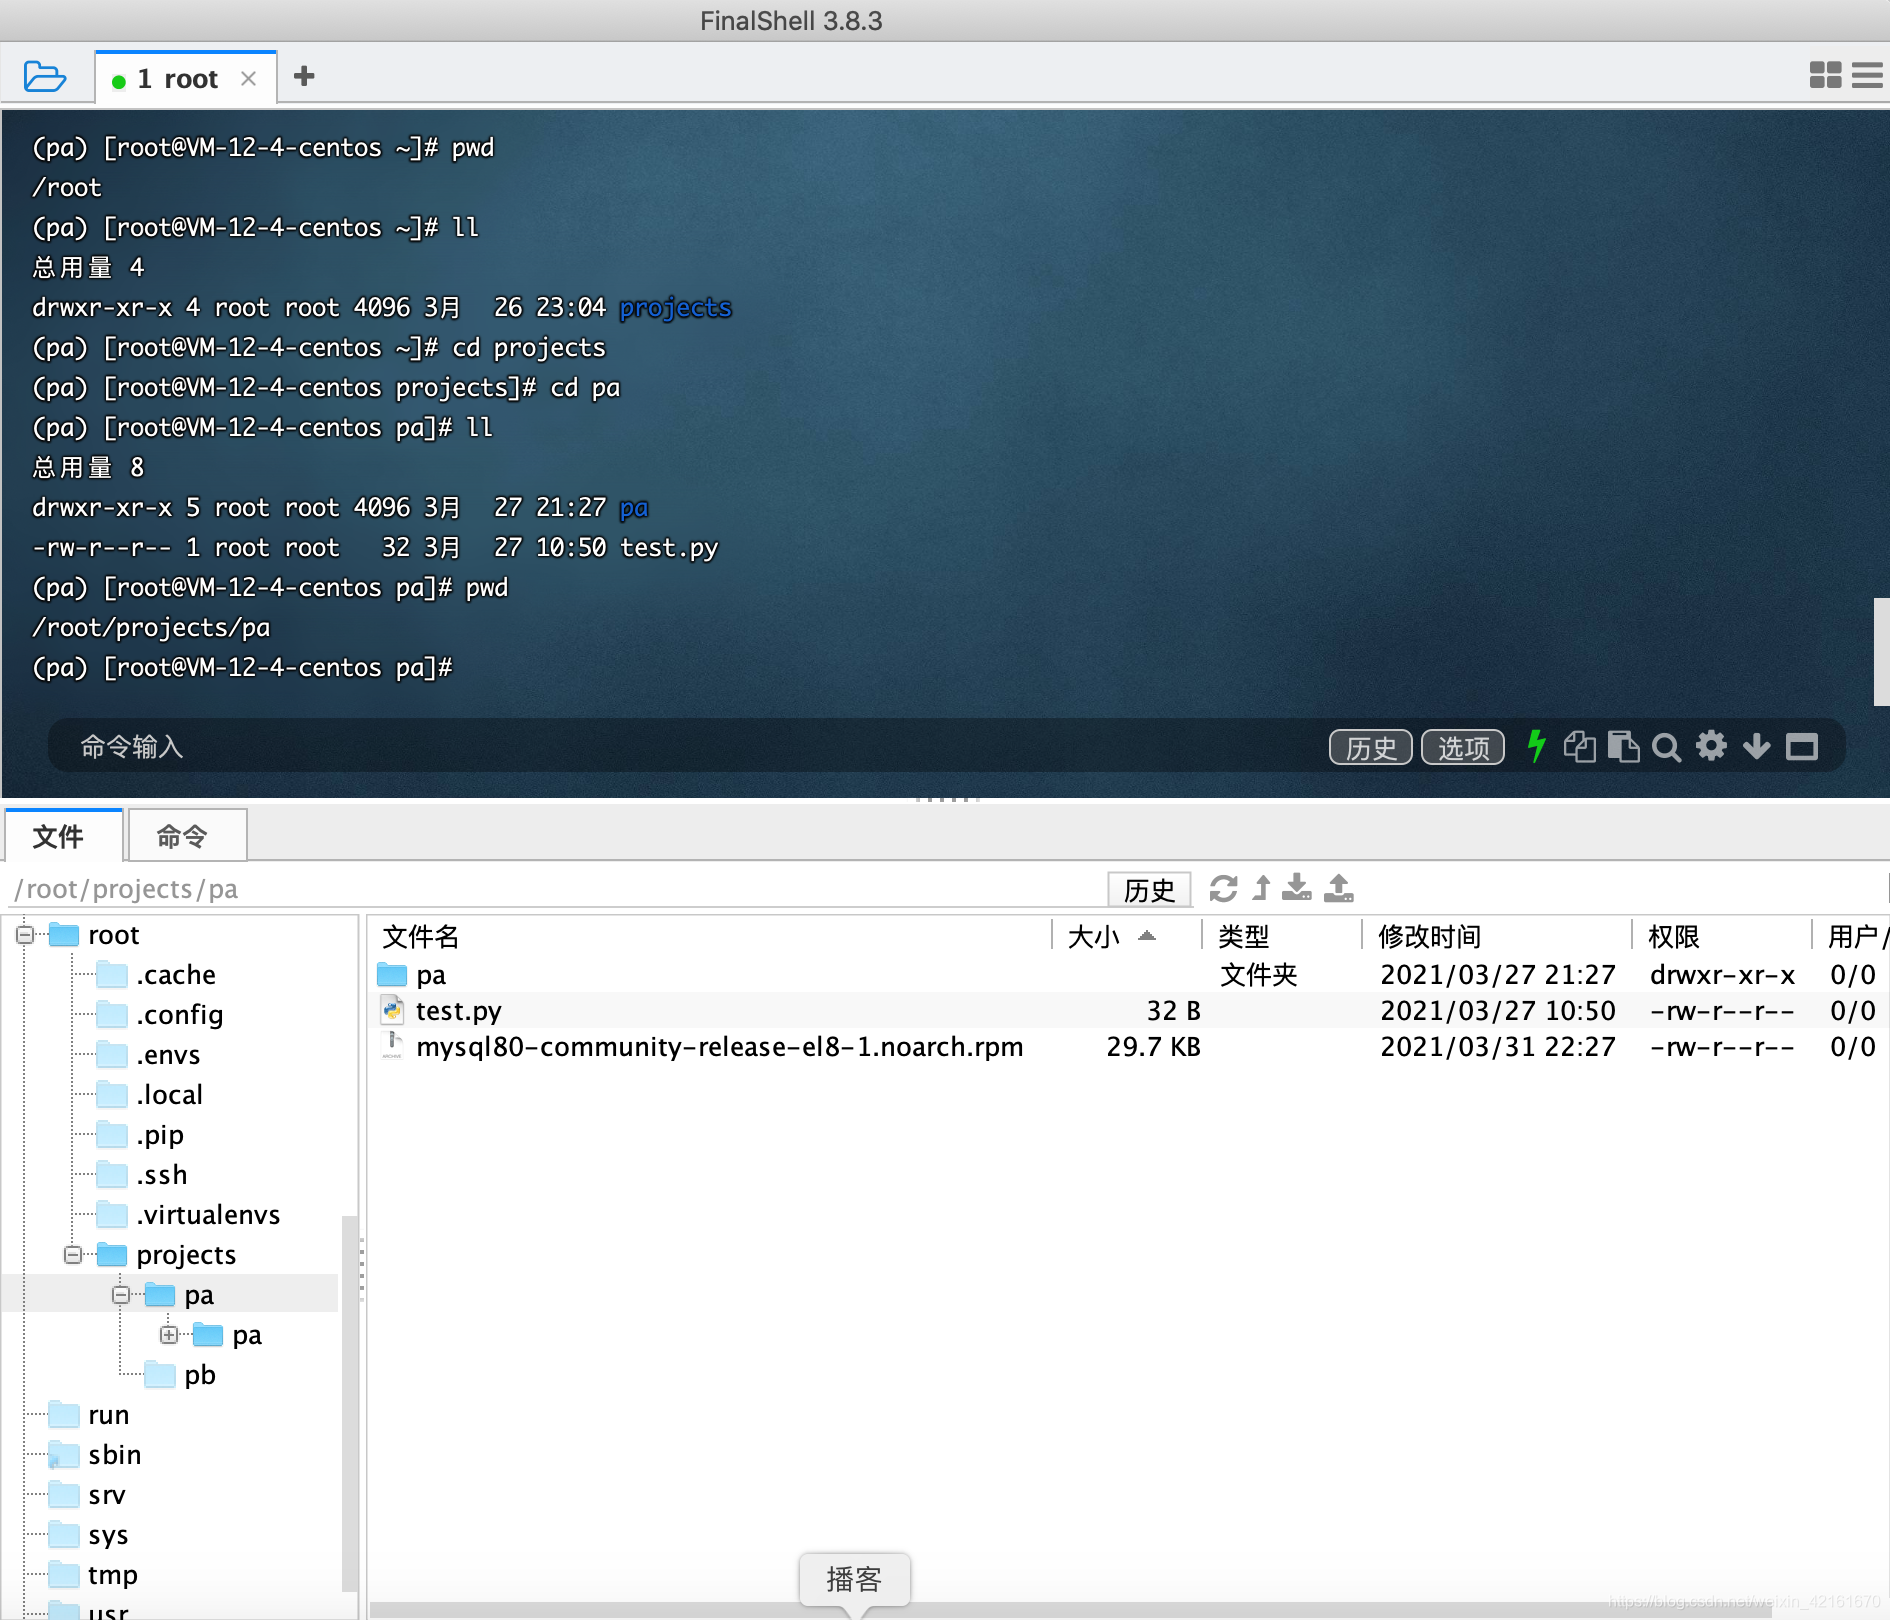
Task: Open the hamburger main menu
Action: [1867, 75]
